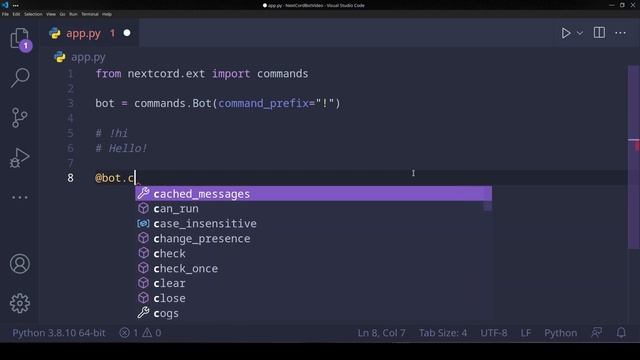
Task: Change Tab Size: 4 indentation setting
Action: (443, 333)
